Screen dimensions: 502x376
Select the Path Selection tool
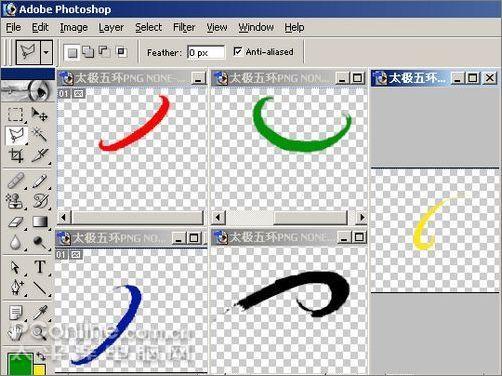(x=15, y=267)
